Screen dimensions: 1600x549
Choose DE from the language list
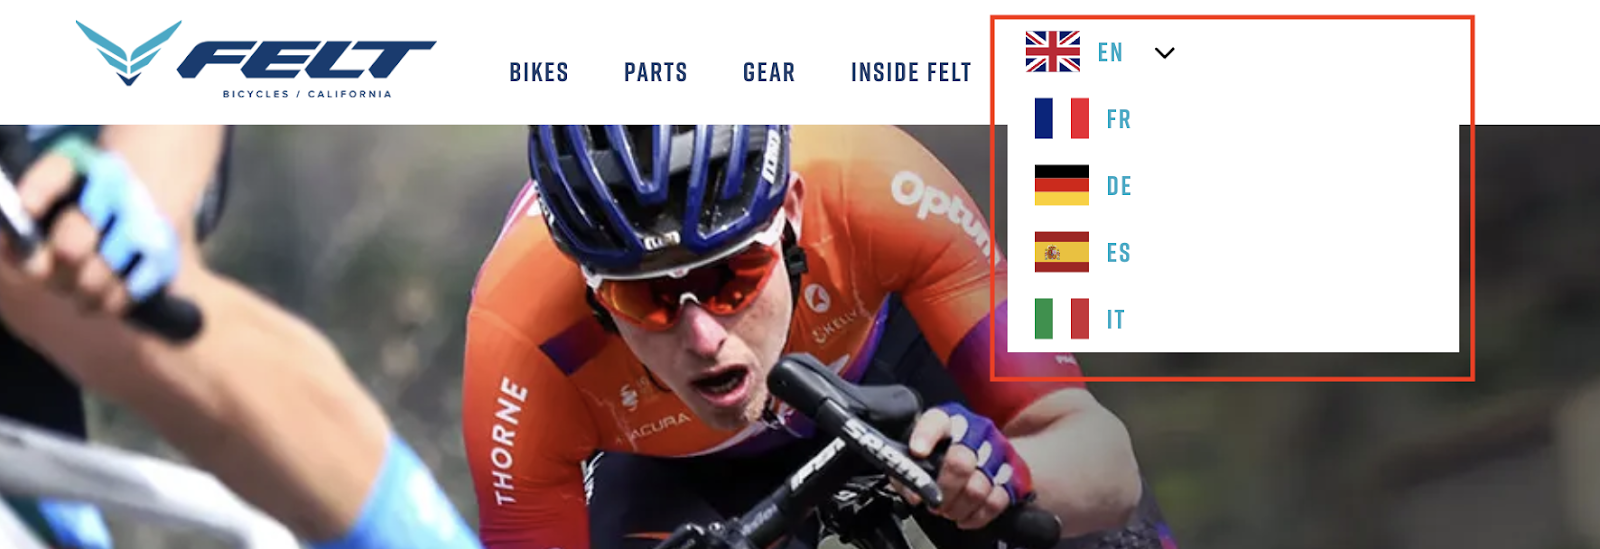[x=1119, y=186]
